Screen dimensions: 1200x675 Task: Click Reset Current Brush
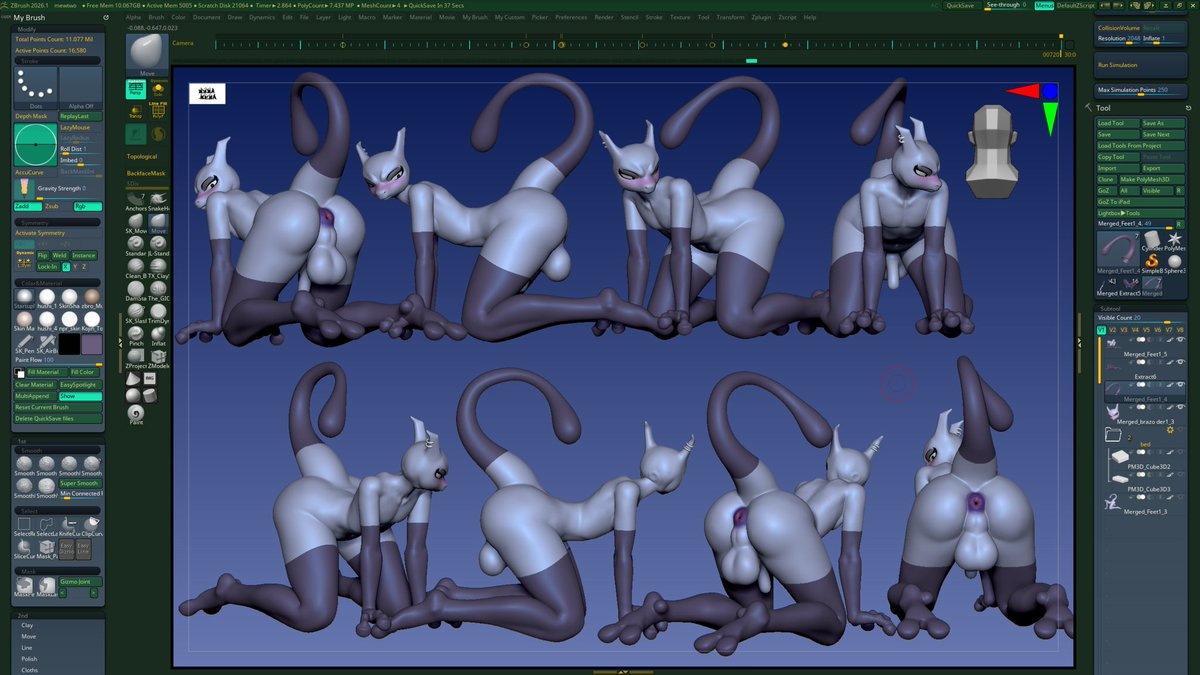point(58,407)
